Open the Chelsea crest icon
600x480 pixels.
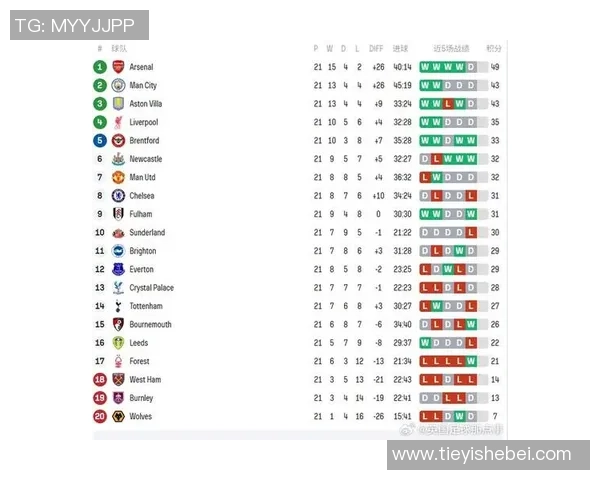118,196
